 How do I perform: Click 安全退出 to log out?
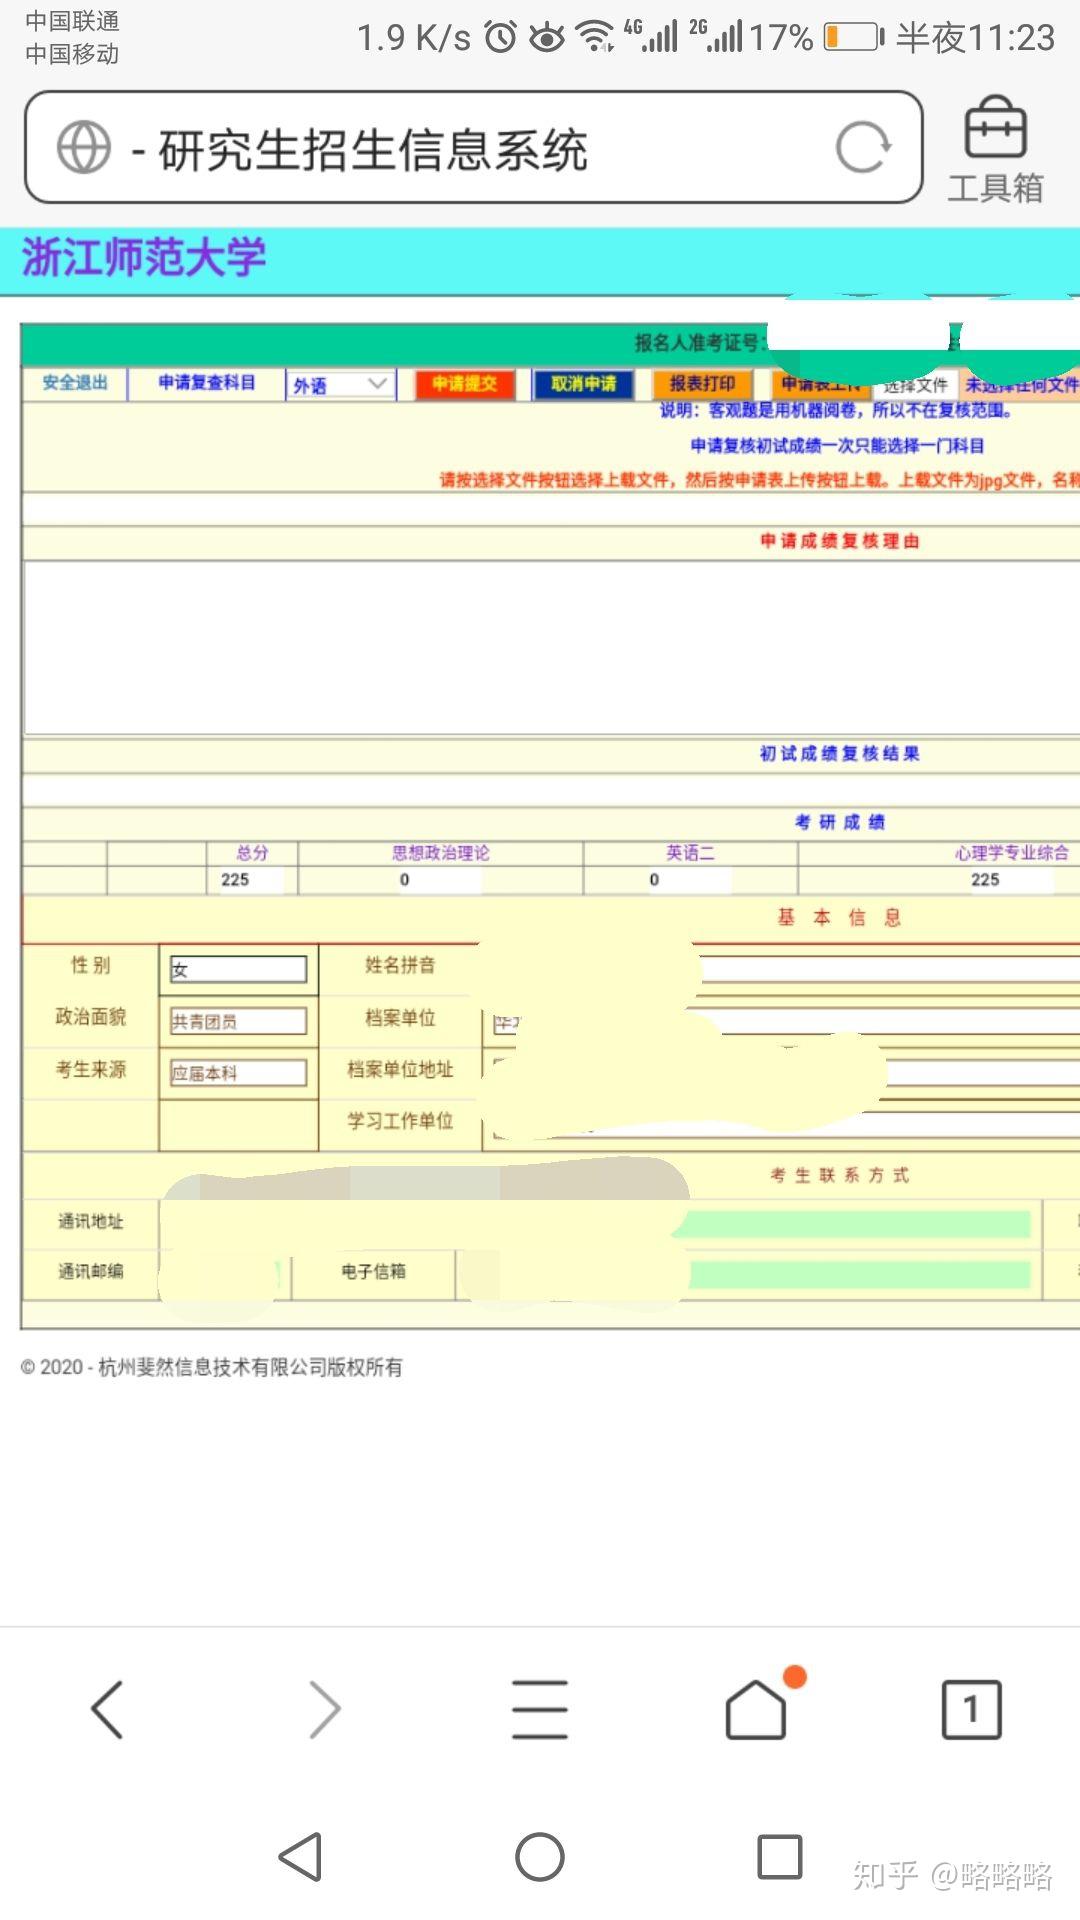tap(75, 383)
